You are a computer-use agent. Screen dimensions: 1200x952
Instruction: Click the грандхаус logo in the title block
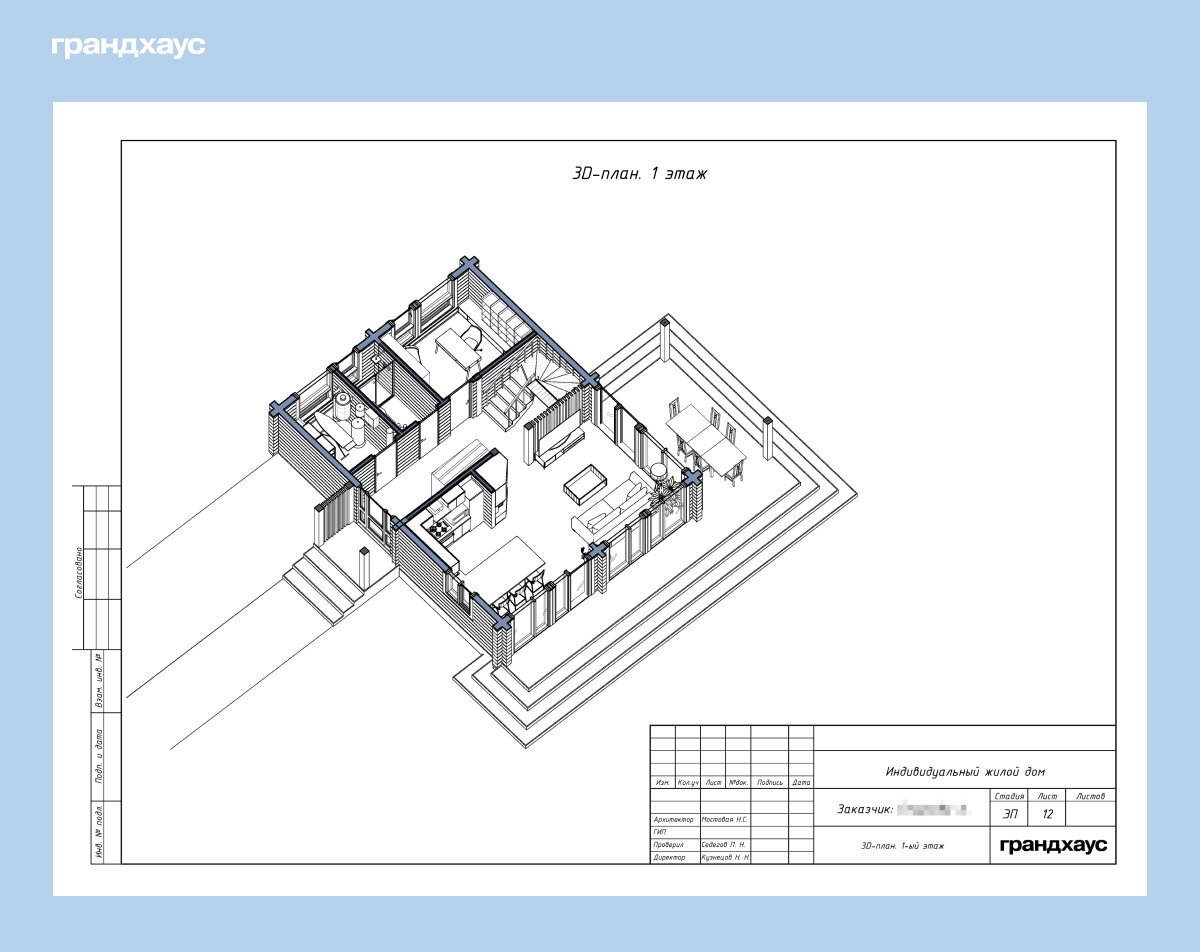click(x=1053, y=846)
